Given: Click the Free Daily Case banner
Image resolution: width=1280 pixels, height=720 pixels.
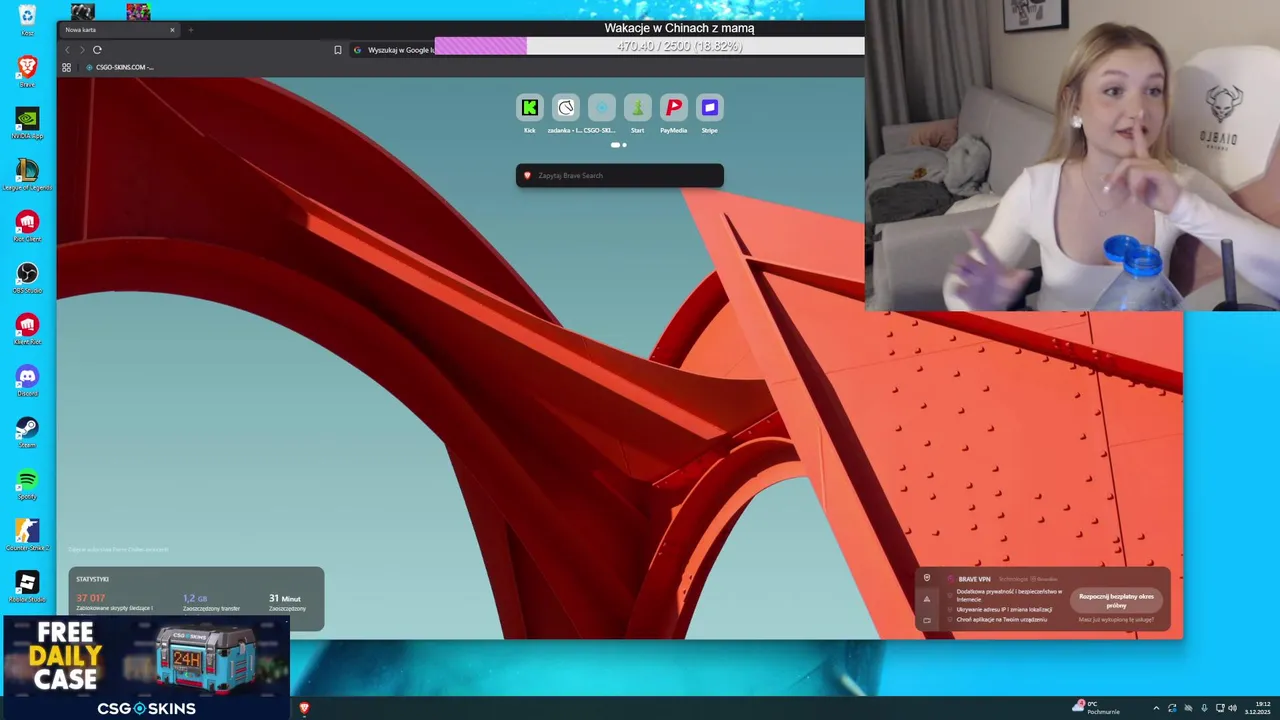Looking at the screenshot, I should (x=146, y=667).
